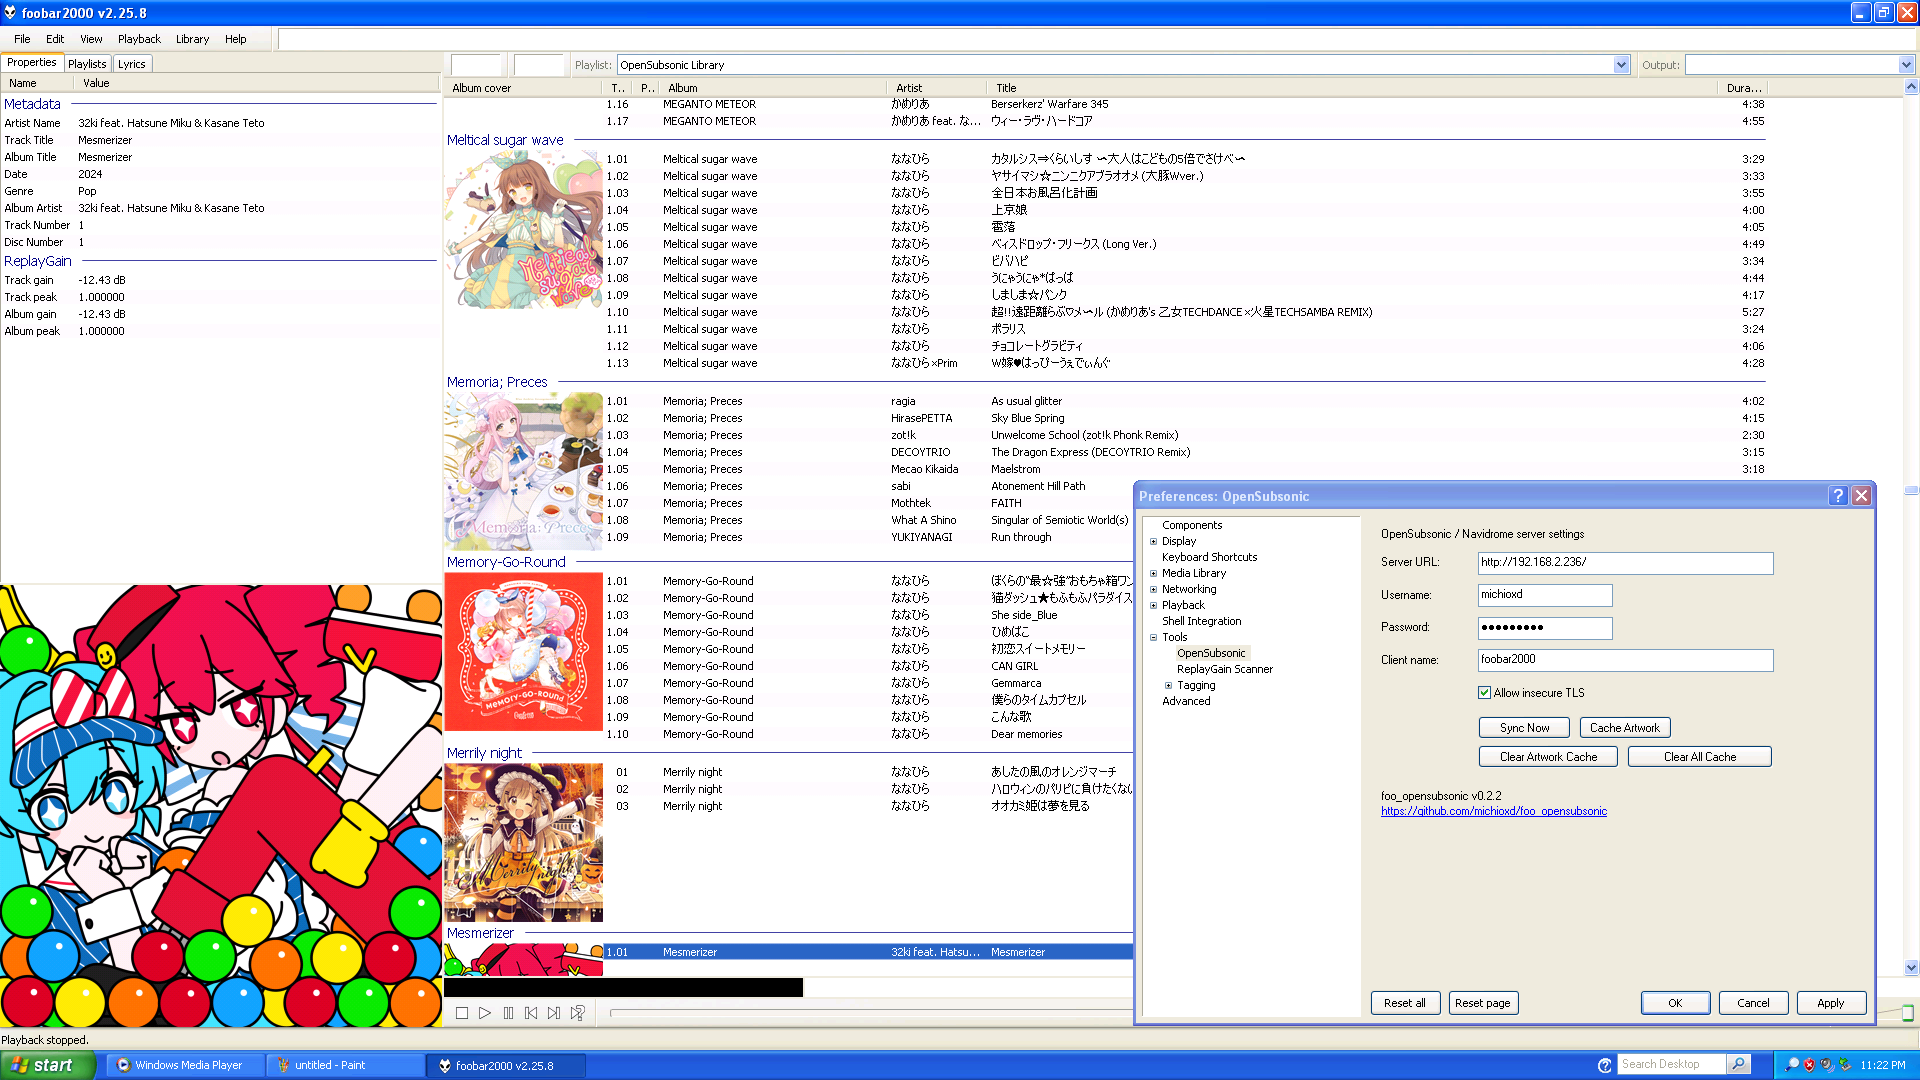Click the large Mesmerizer artwork panel
The image size is (1920, 1080).
coord(221,806)
